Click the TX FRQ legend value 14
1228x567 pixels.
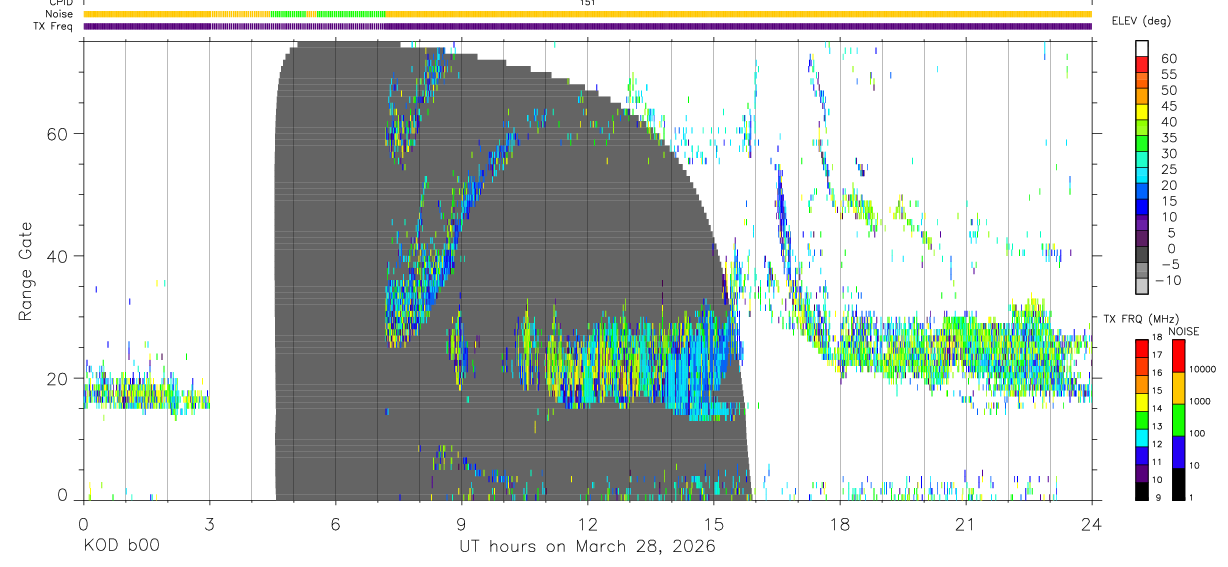coord(1159,408)
